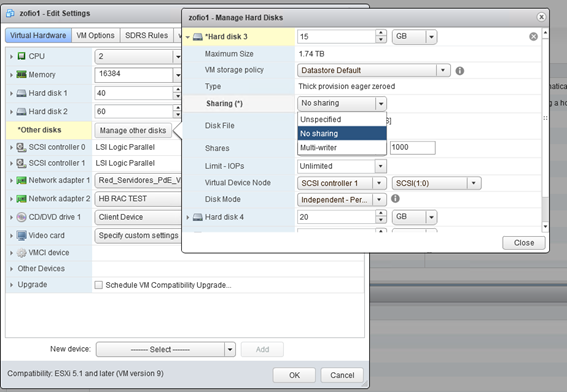Expand the Memory row
The width and height of the screenshot is (567, 392).
[x=11, y=75]
